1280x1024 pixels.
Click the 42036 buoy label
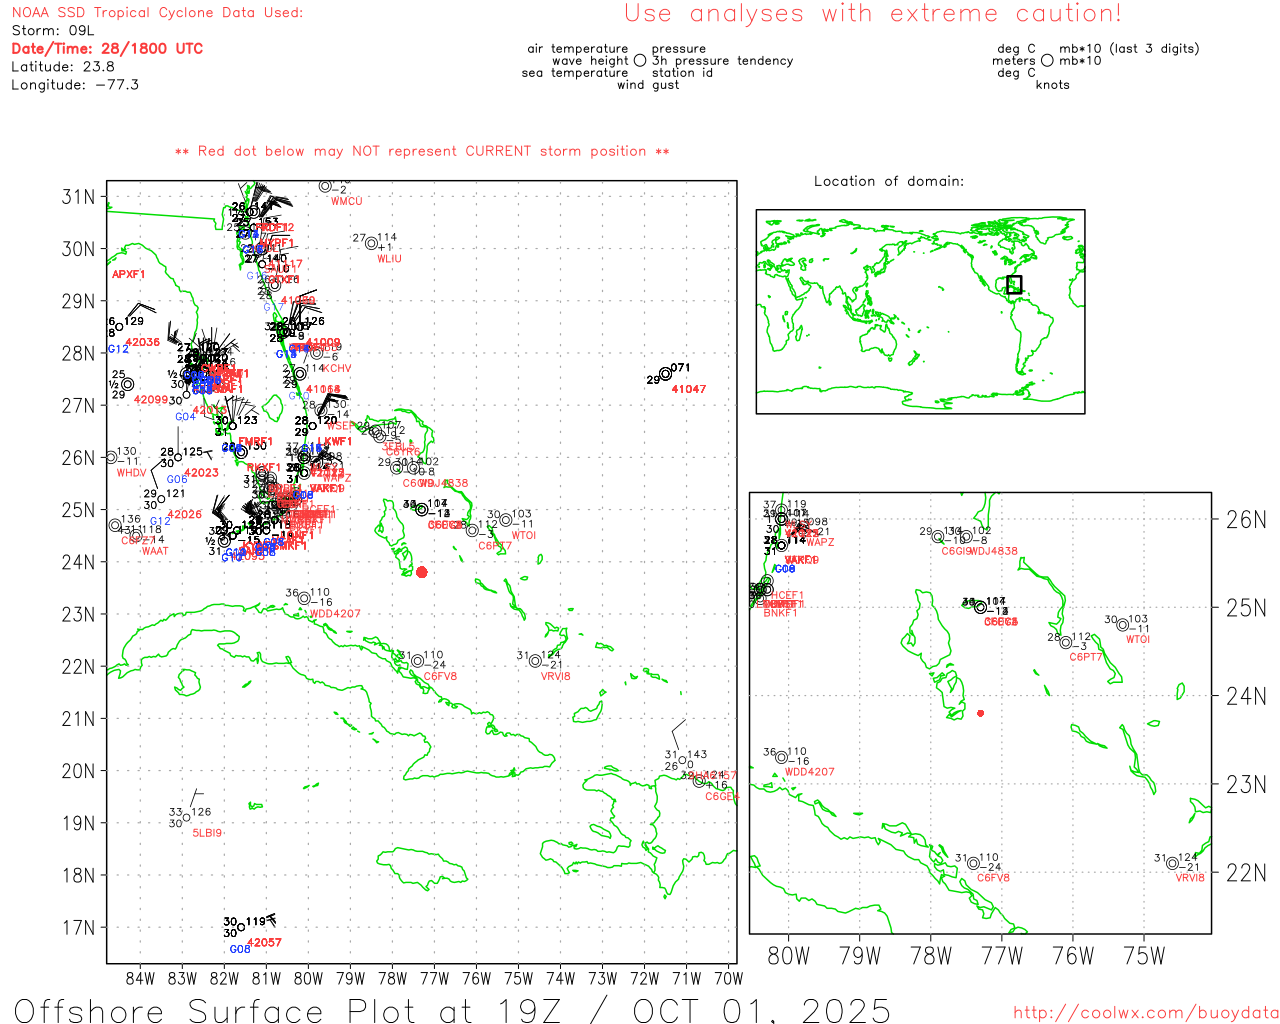coord(142,342)
